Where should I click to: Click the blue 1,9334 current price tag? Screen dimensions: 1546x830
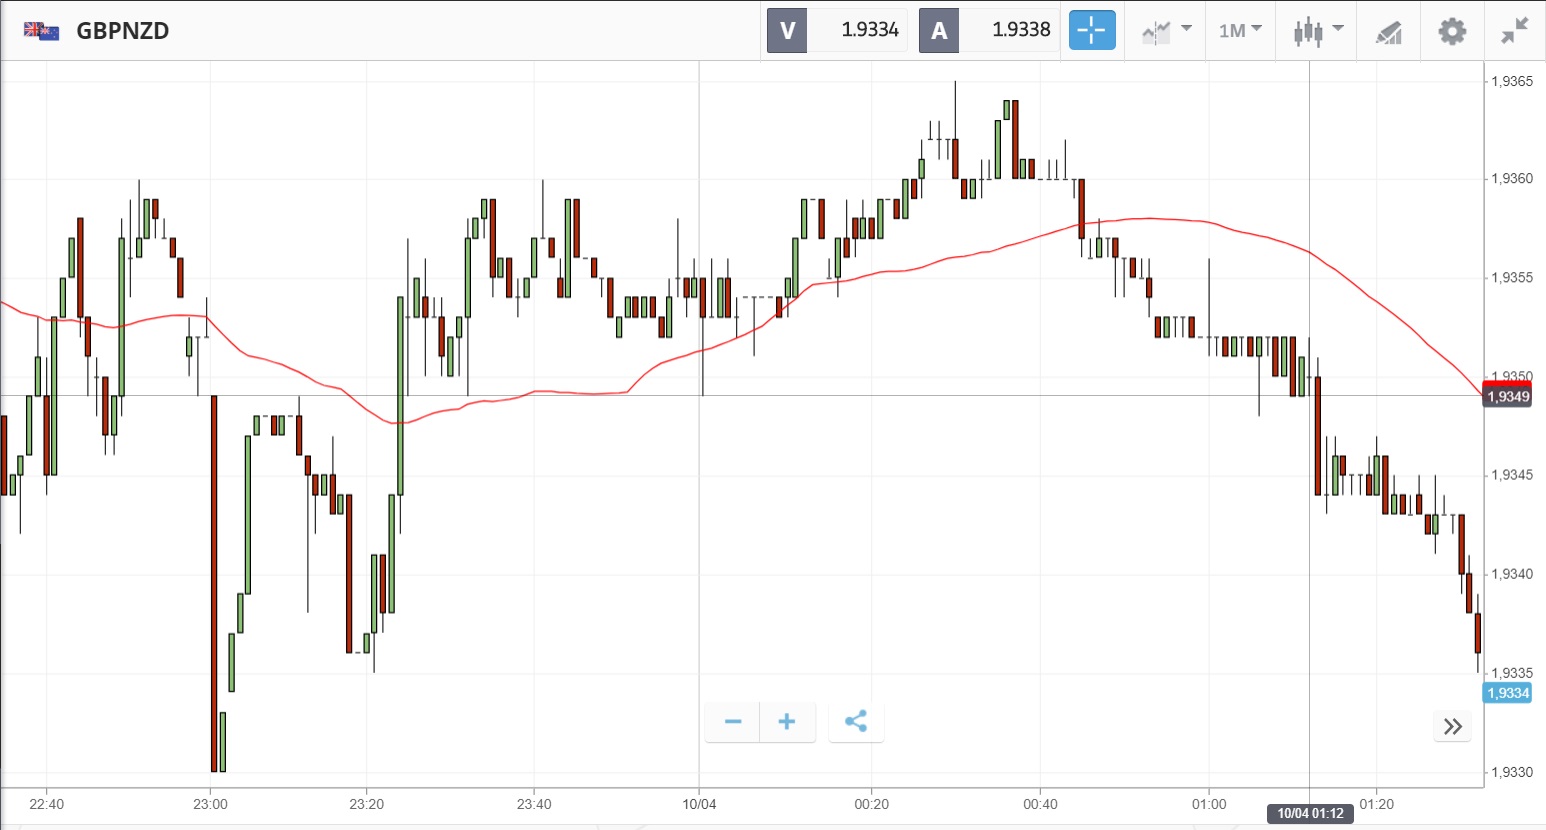coord(1508,693)
